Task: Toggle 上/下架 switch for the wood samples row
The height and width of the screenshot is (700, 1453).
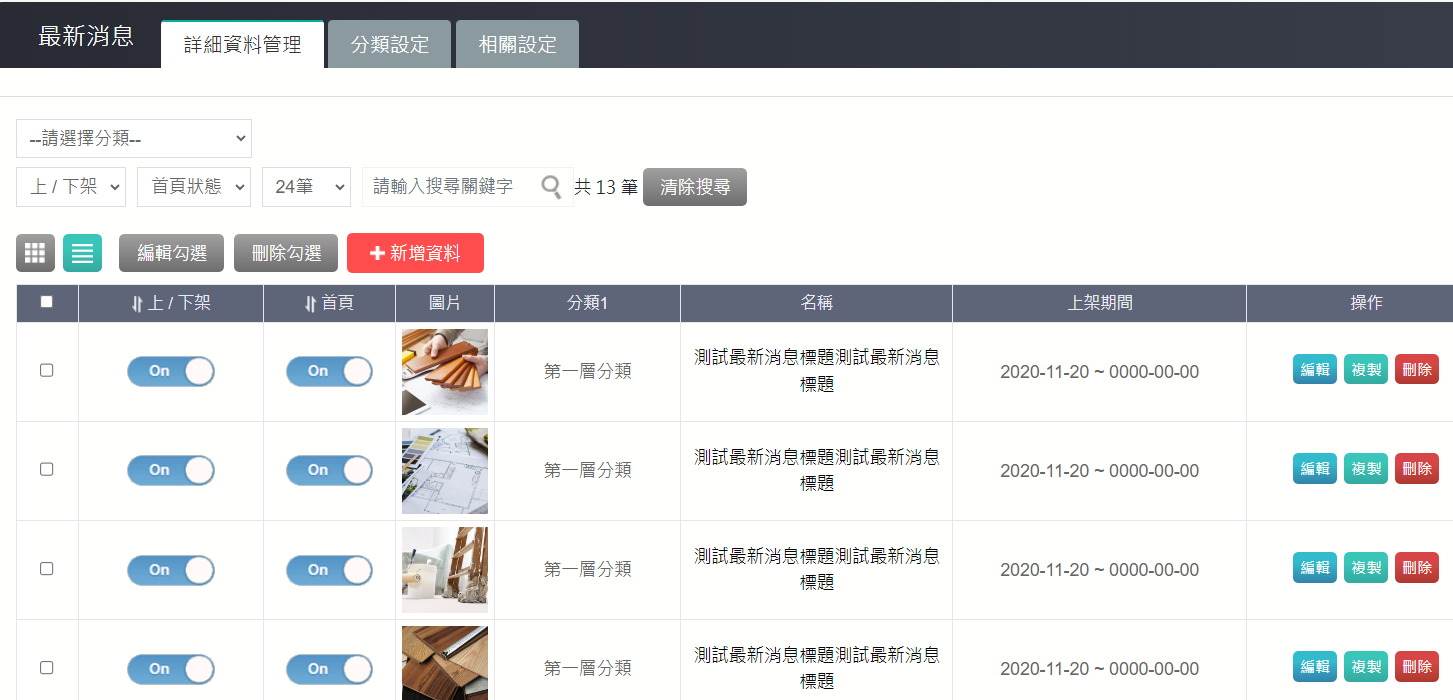Action: point(171,371)
